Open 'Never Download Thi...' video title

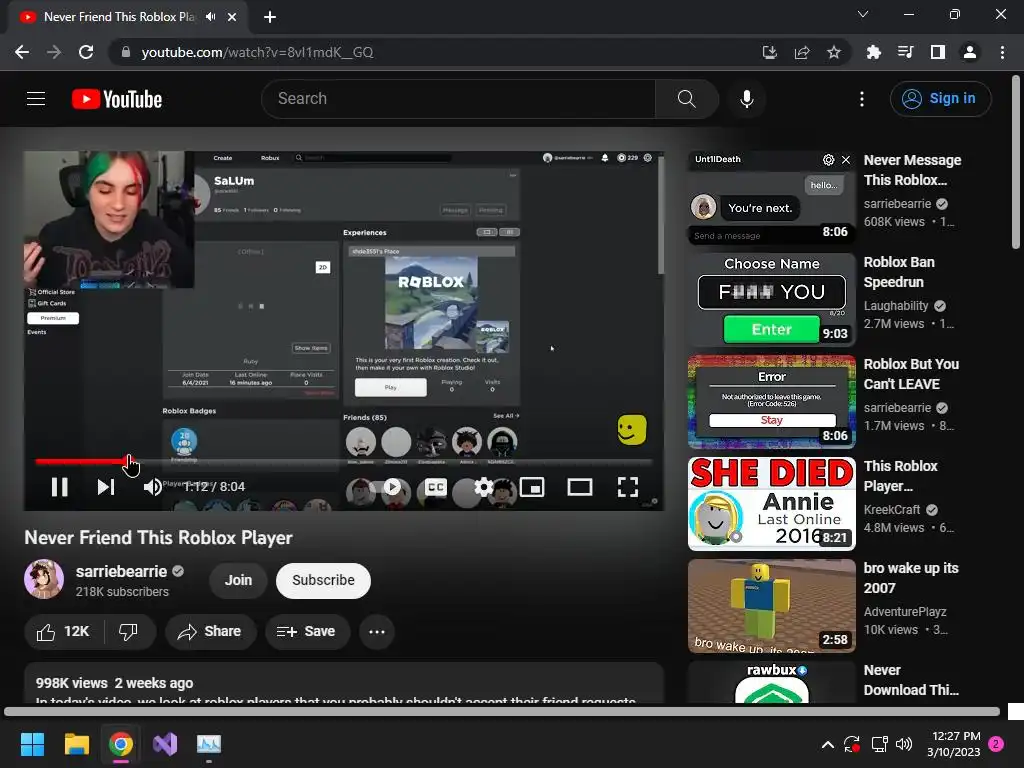[x=911, y=680]
